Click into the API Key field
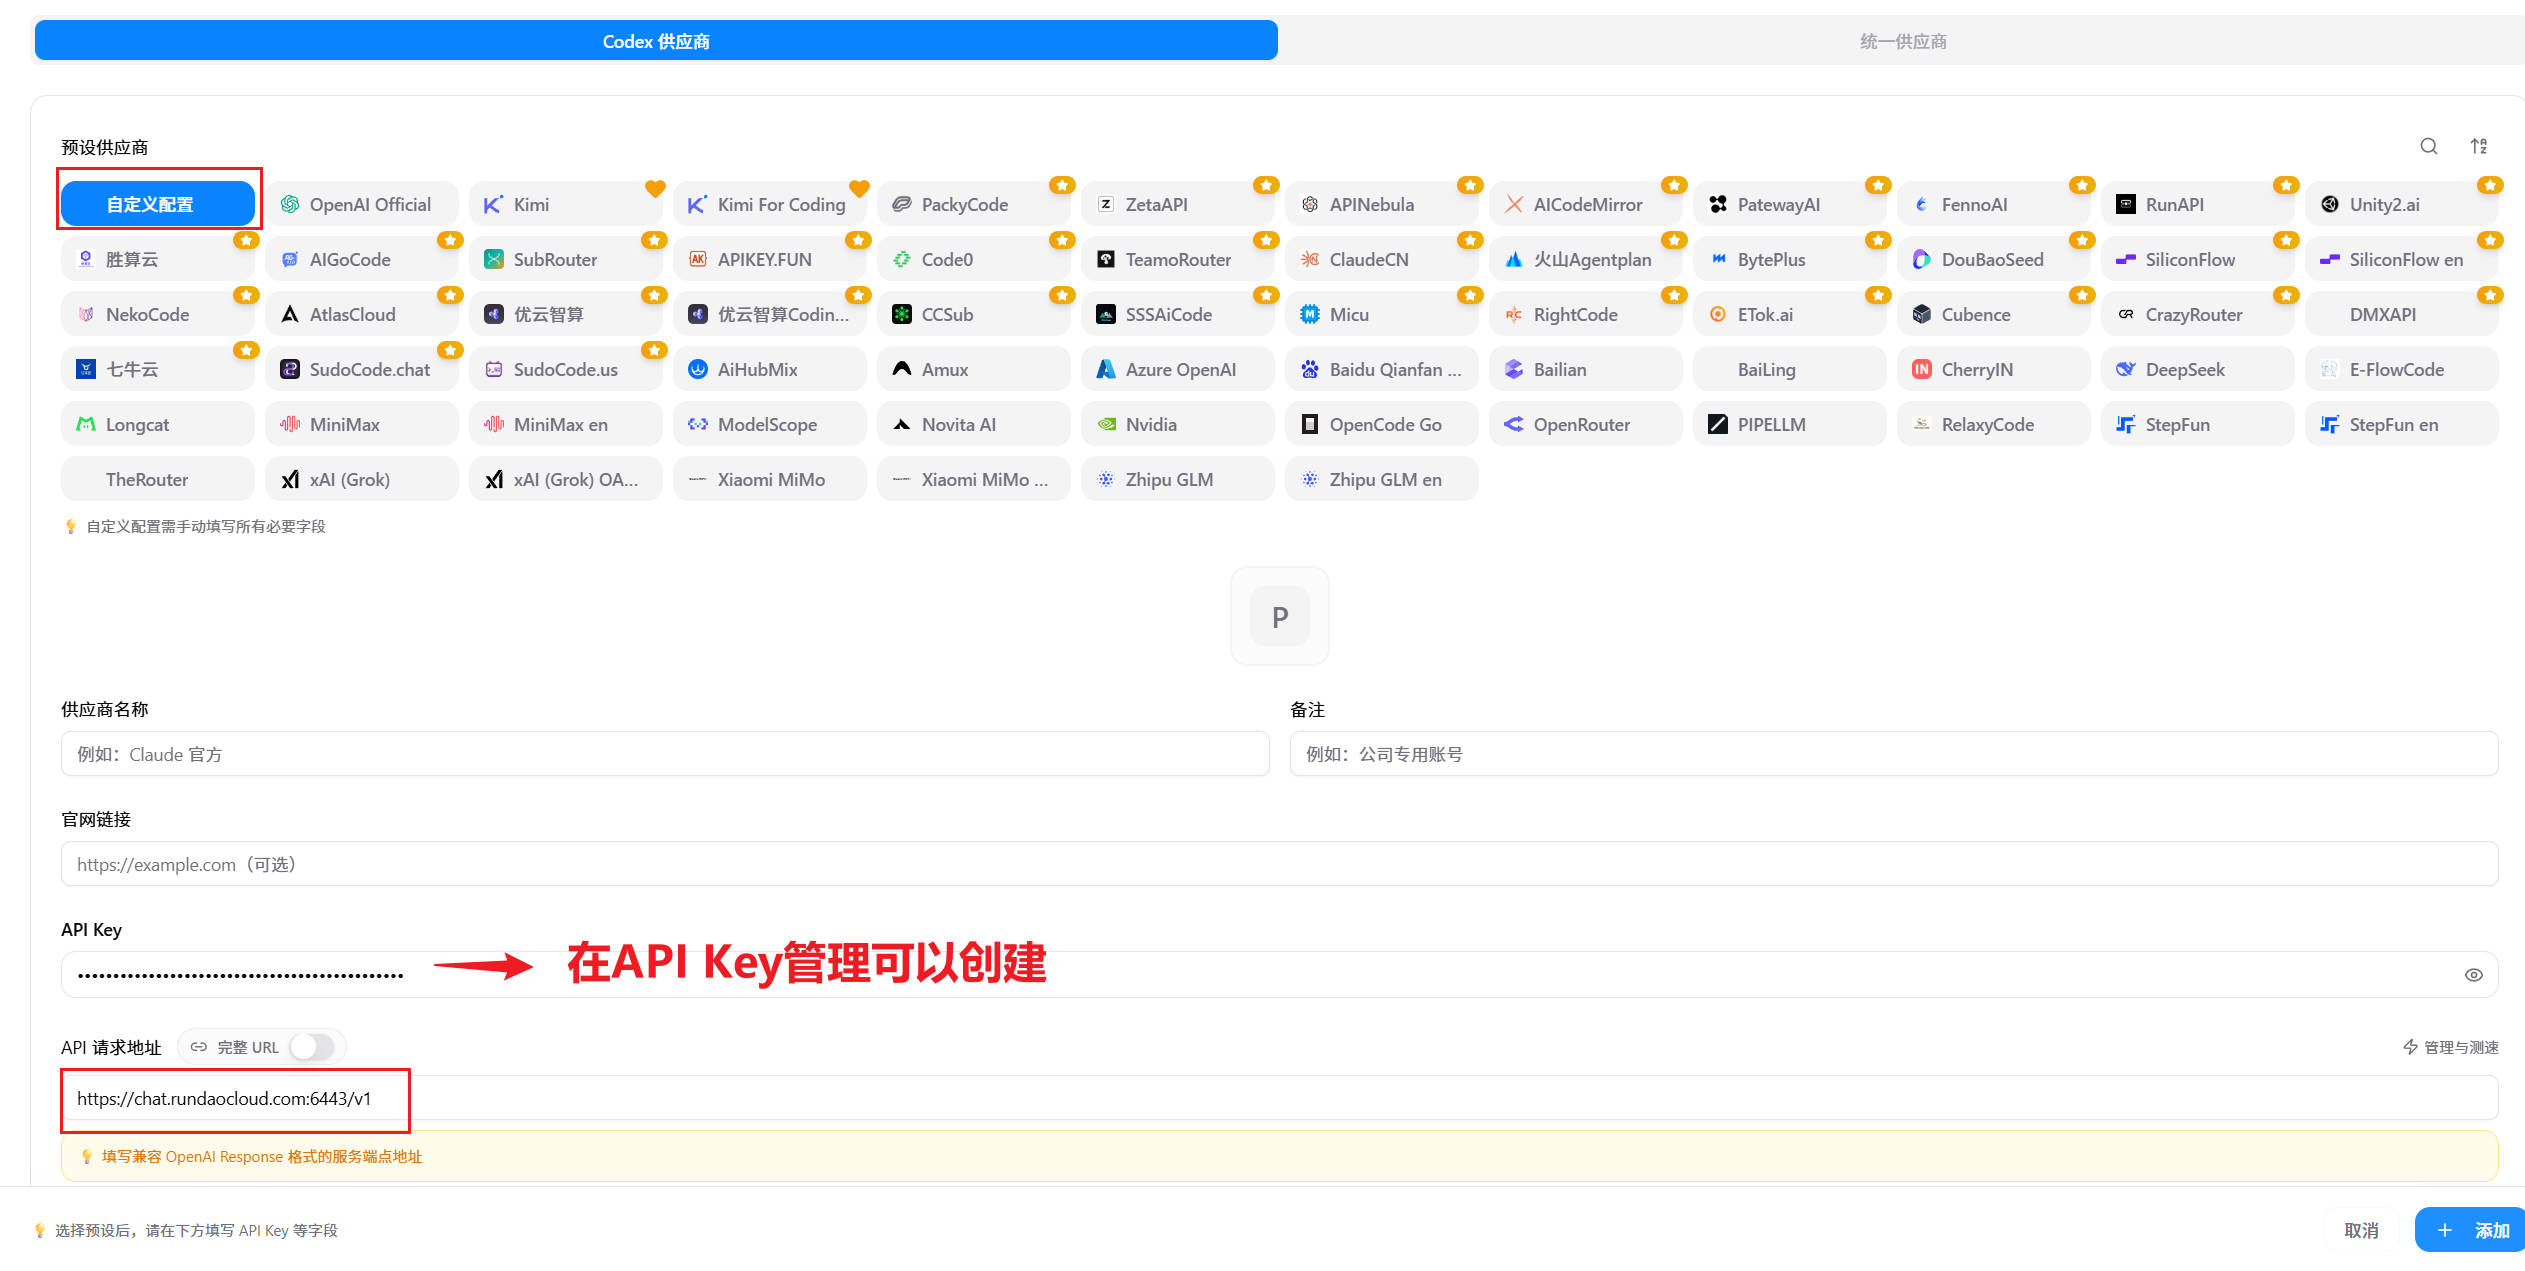The height and width of the screenshot is (1271, 2525). 1280,975
